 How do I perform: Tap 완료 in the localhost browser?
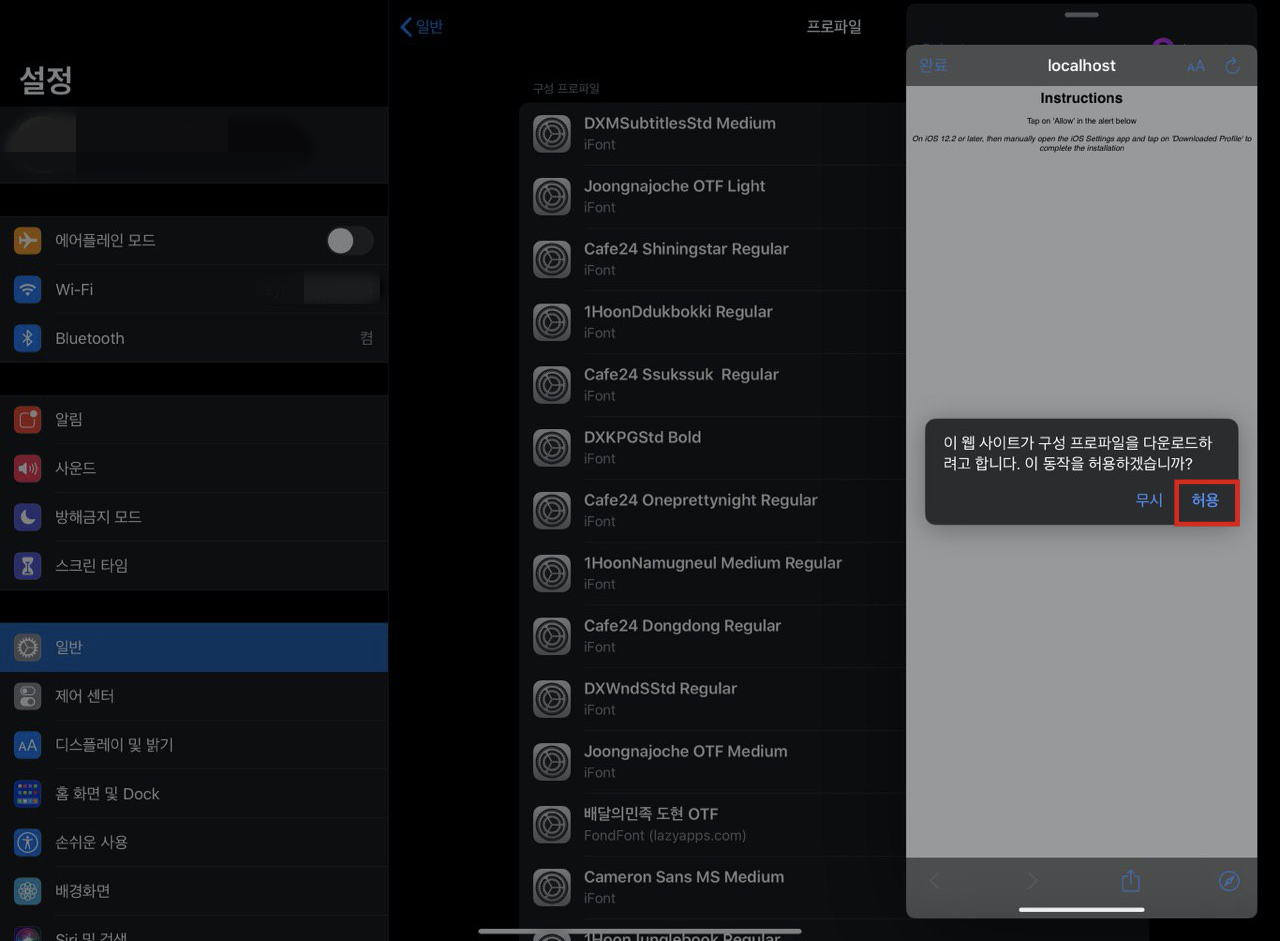pyautogui.click(x=933, y=65)
